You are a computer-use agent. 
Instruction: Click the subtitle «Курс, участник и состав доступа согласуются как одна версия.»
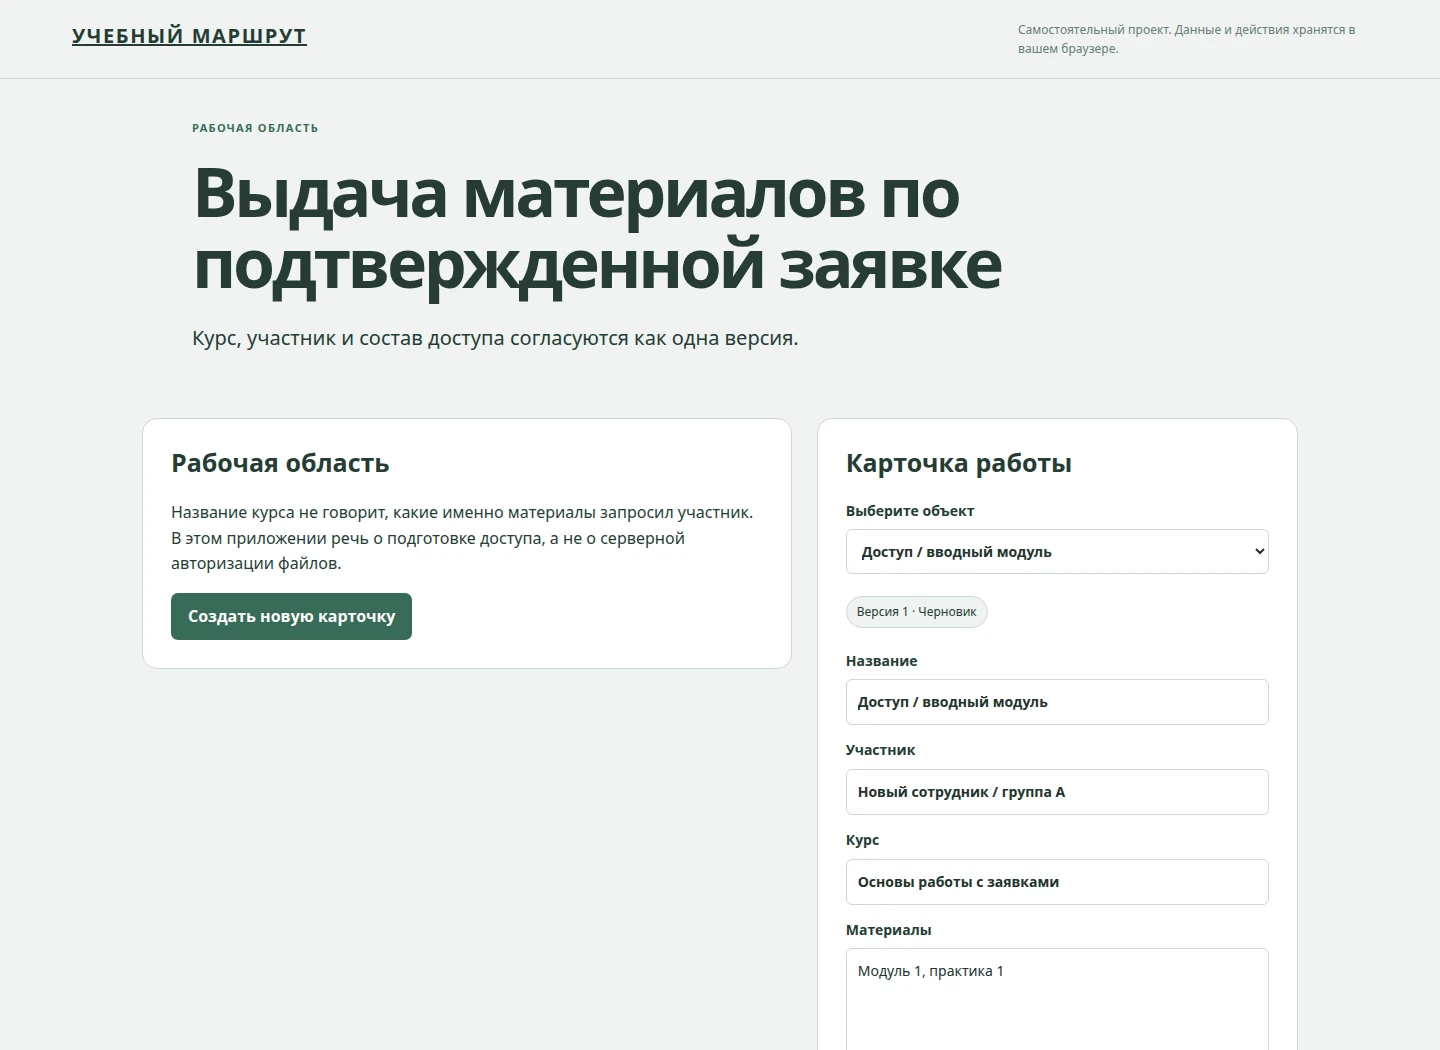pos(495,338)
